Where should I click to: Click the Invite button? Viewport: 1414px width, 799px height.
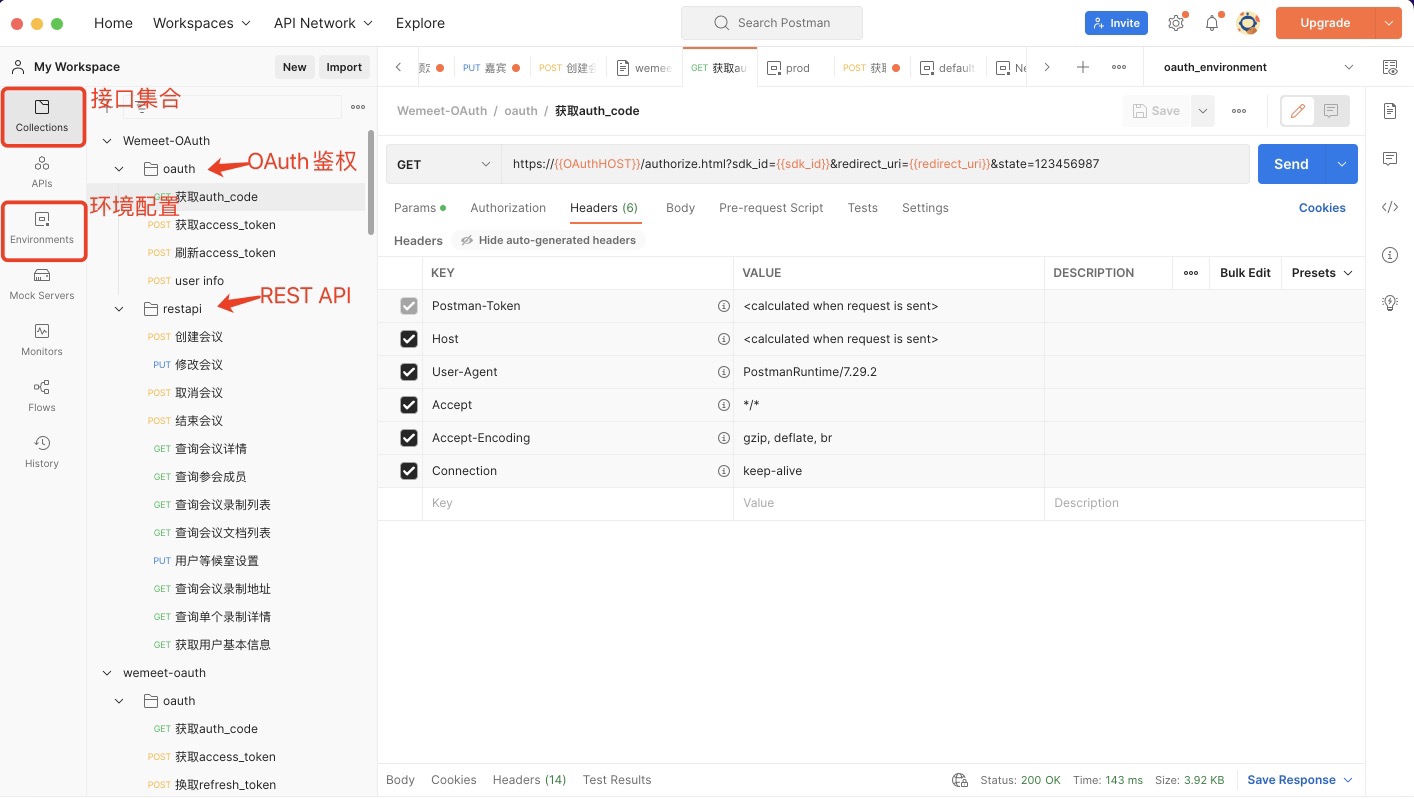pyautogui.click(x=1116, y=23)
